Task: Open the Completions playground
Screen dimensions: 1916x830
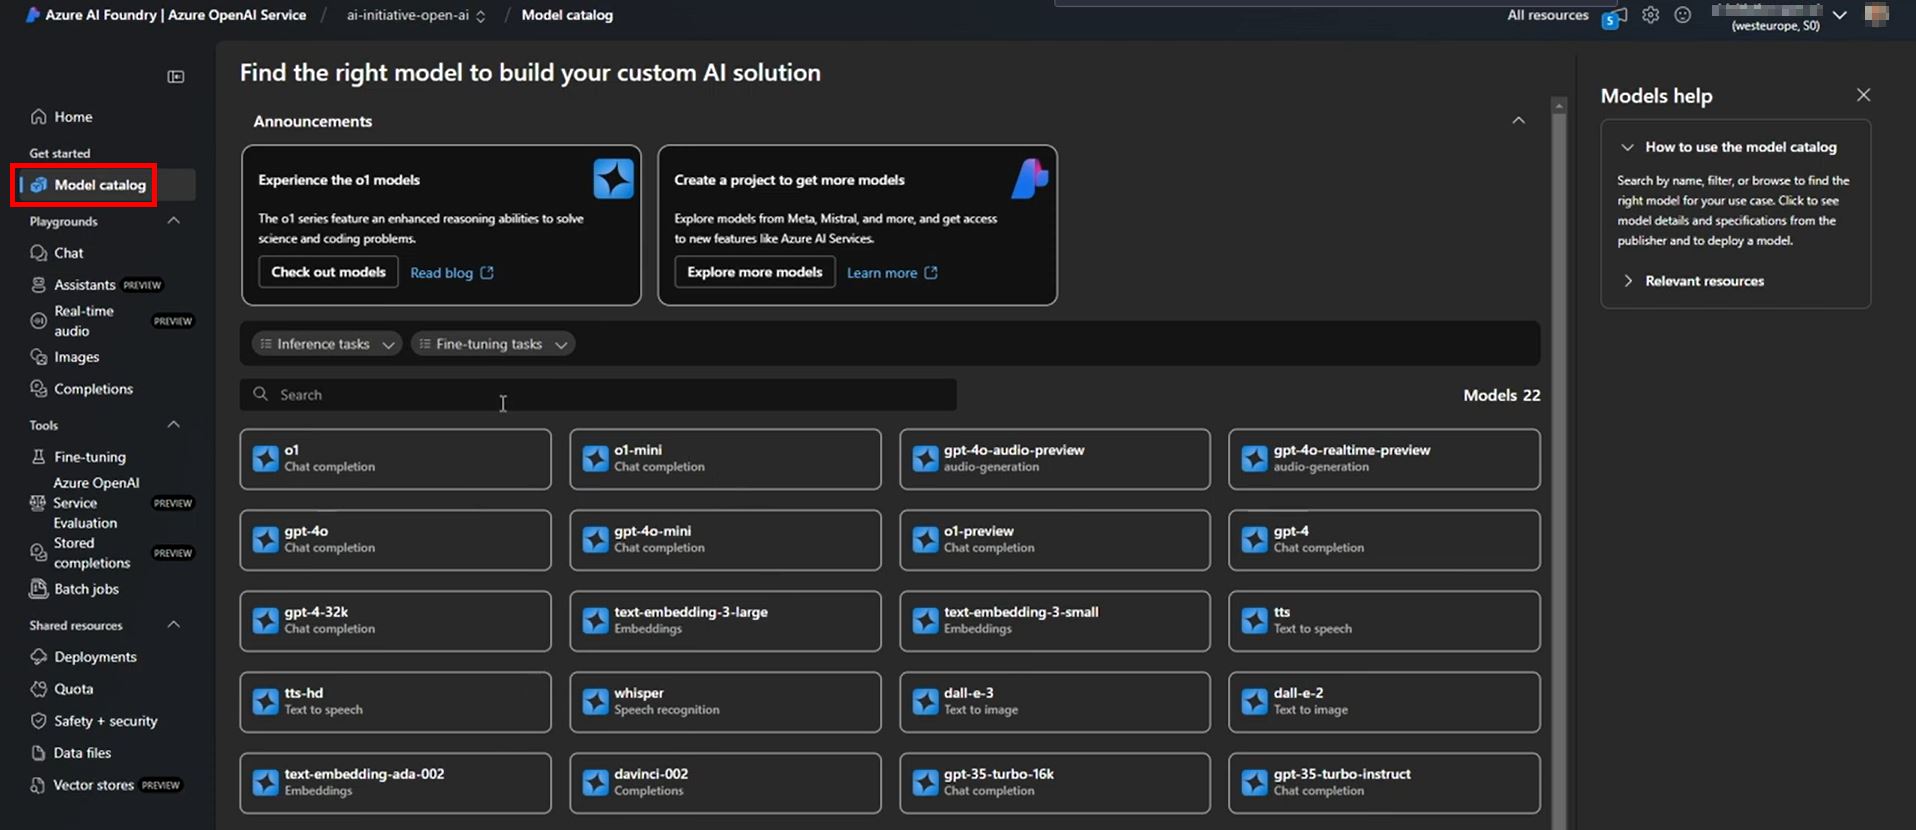Action: (x=93, y=389)
